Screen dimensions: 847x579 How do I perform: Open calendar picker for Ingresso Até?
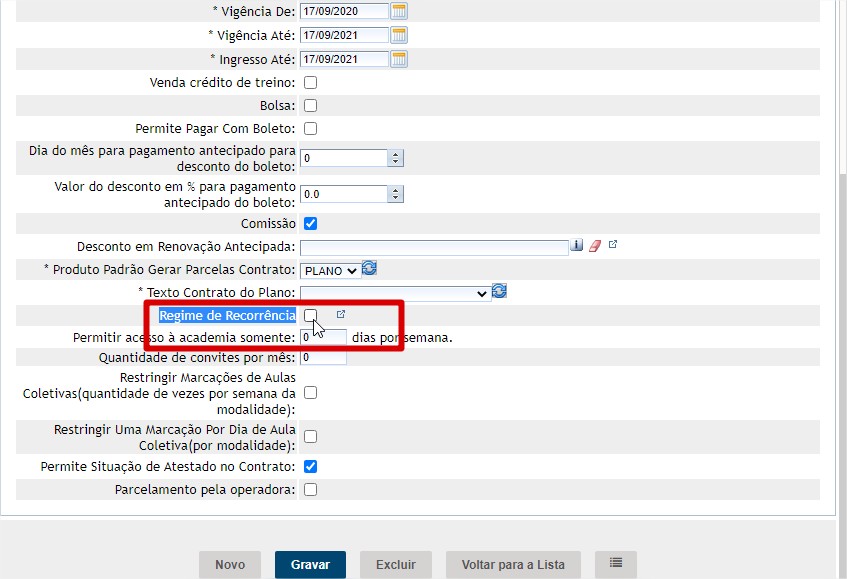tap(399, 59)
